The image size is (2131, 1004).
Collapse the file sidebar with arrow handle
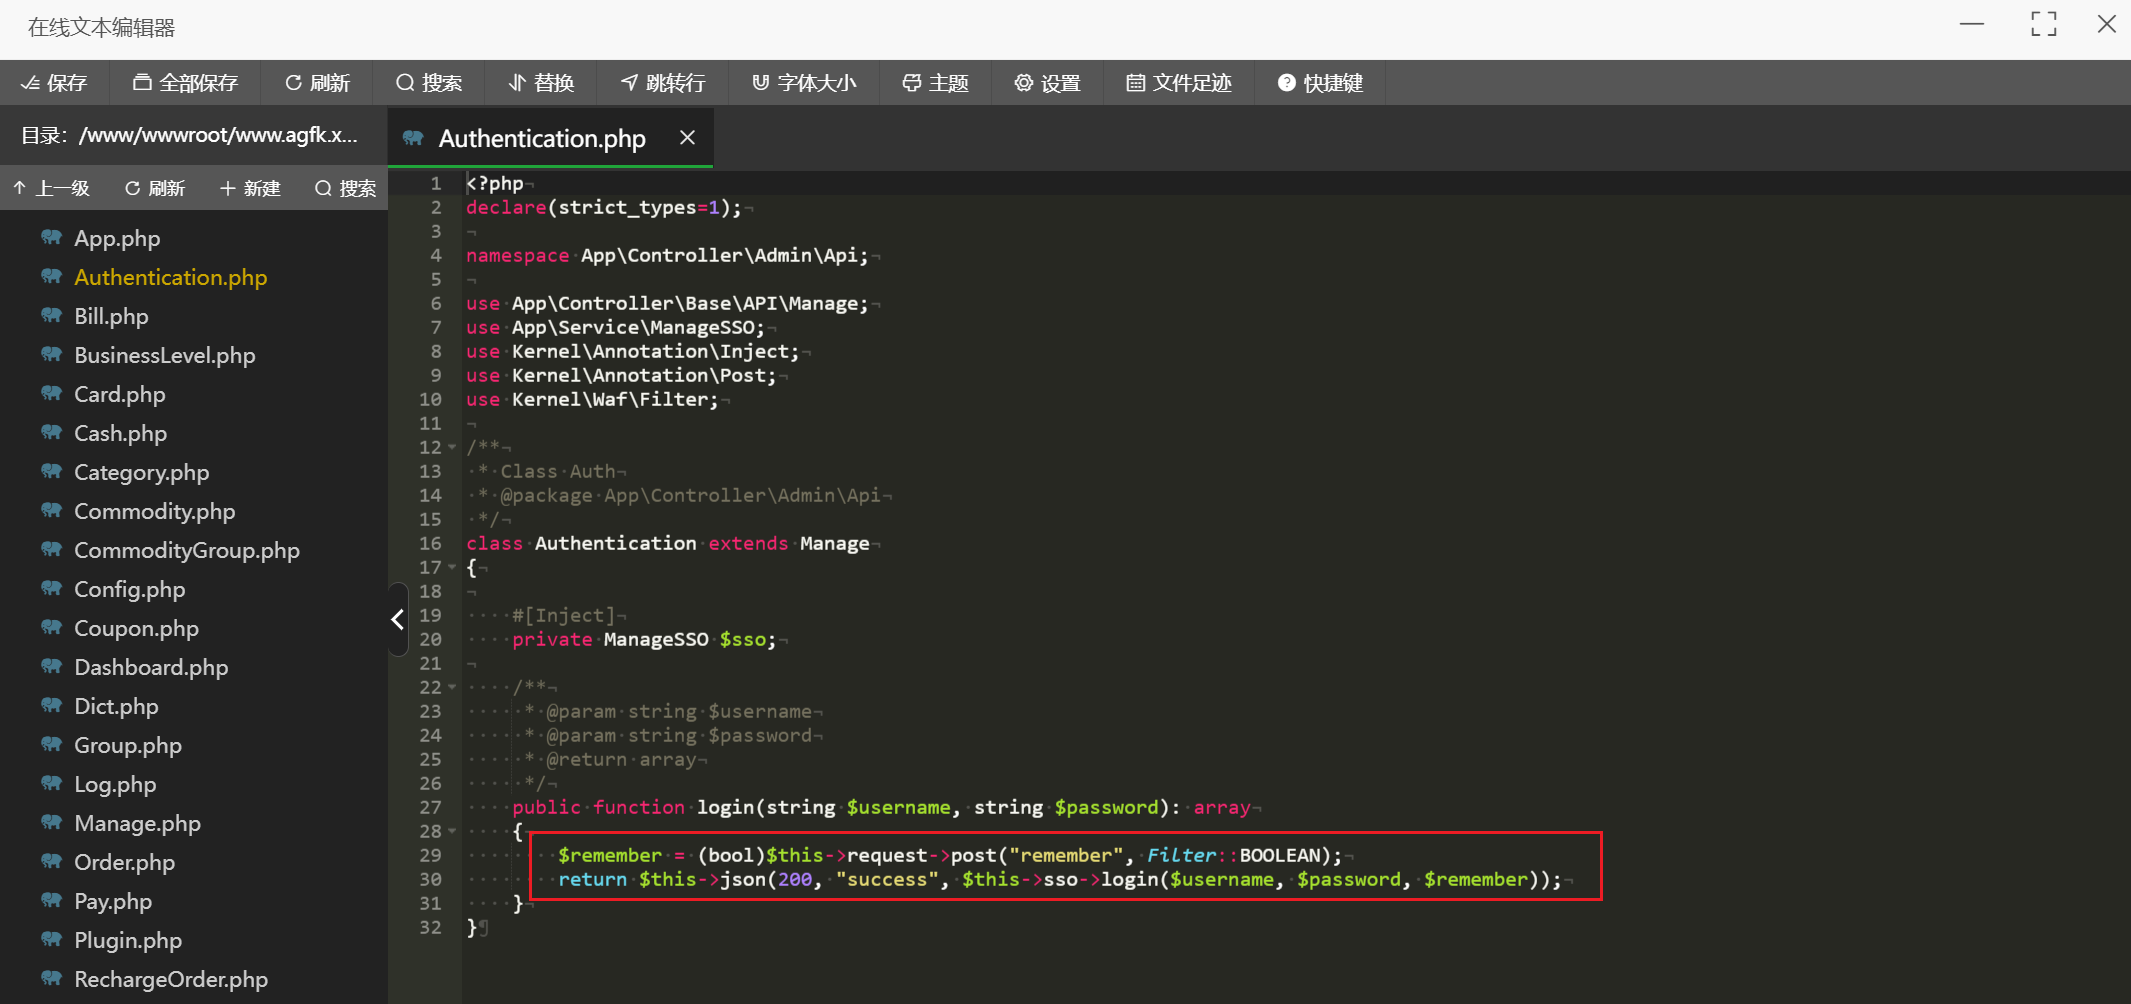tap(398, 620)
